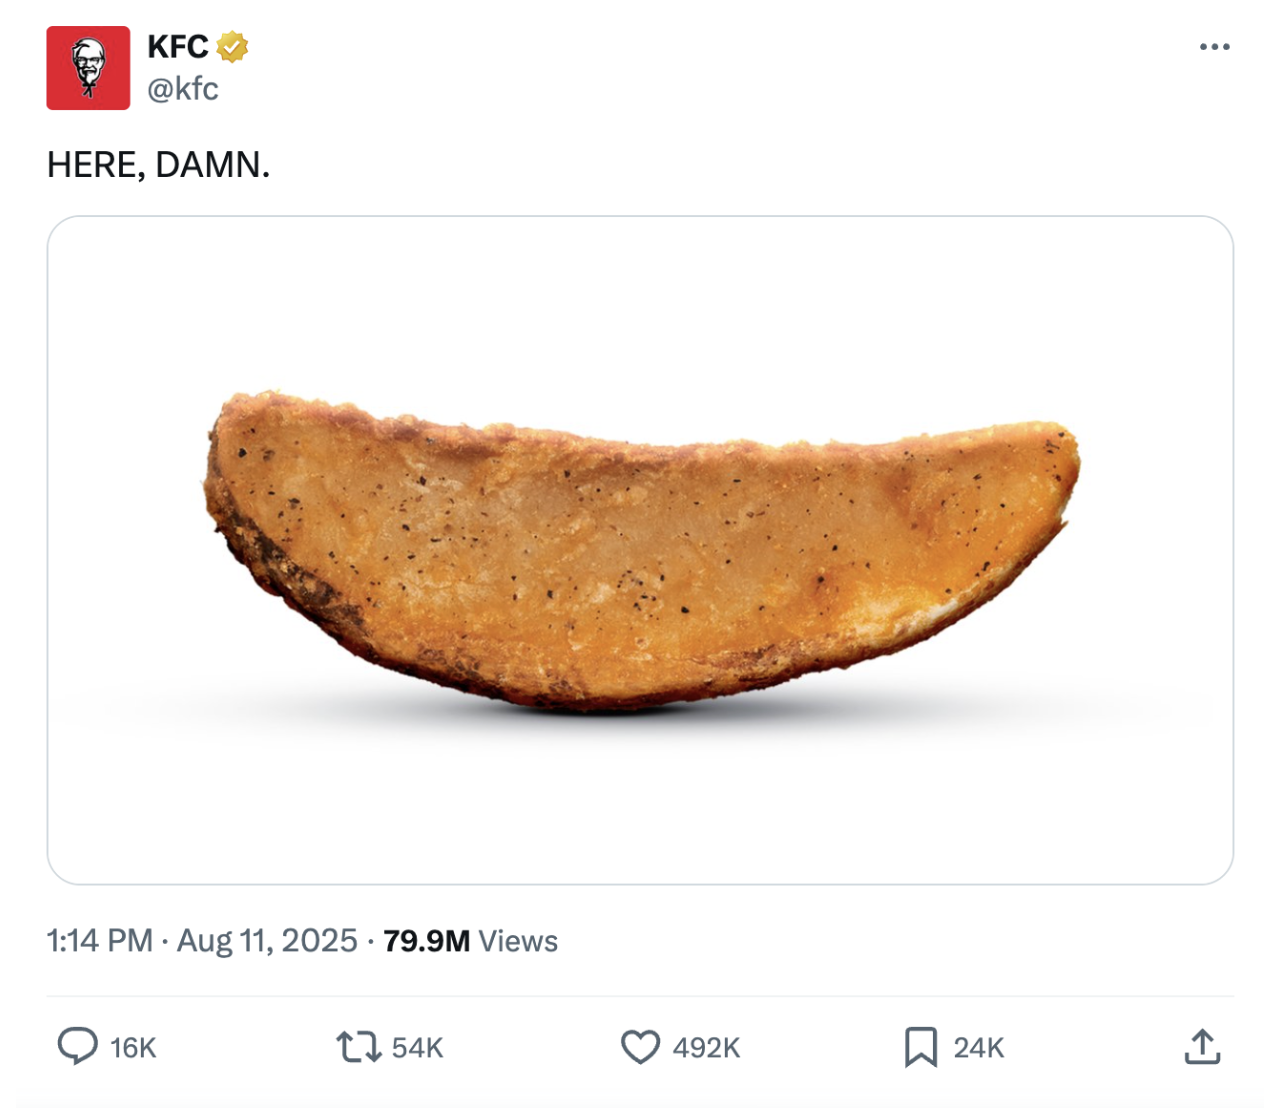This screenshot has height=1108, width=1274.
Task: Bookmark this tweet
Action: click(x=923, y=1048)
